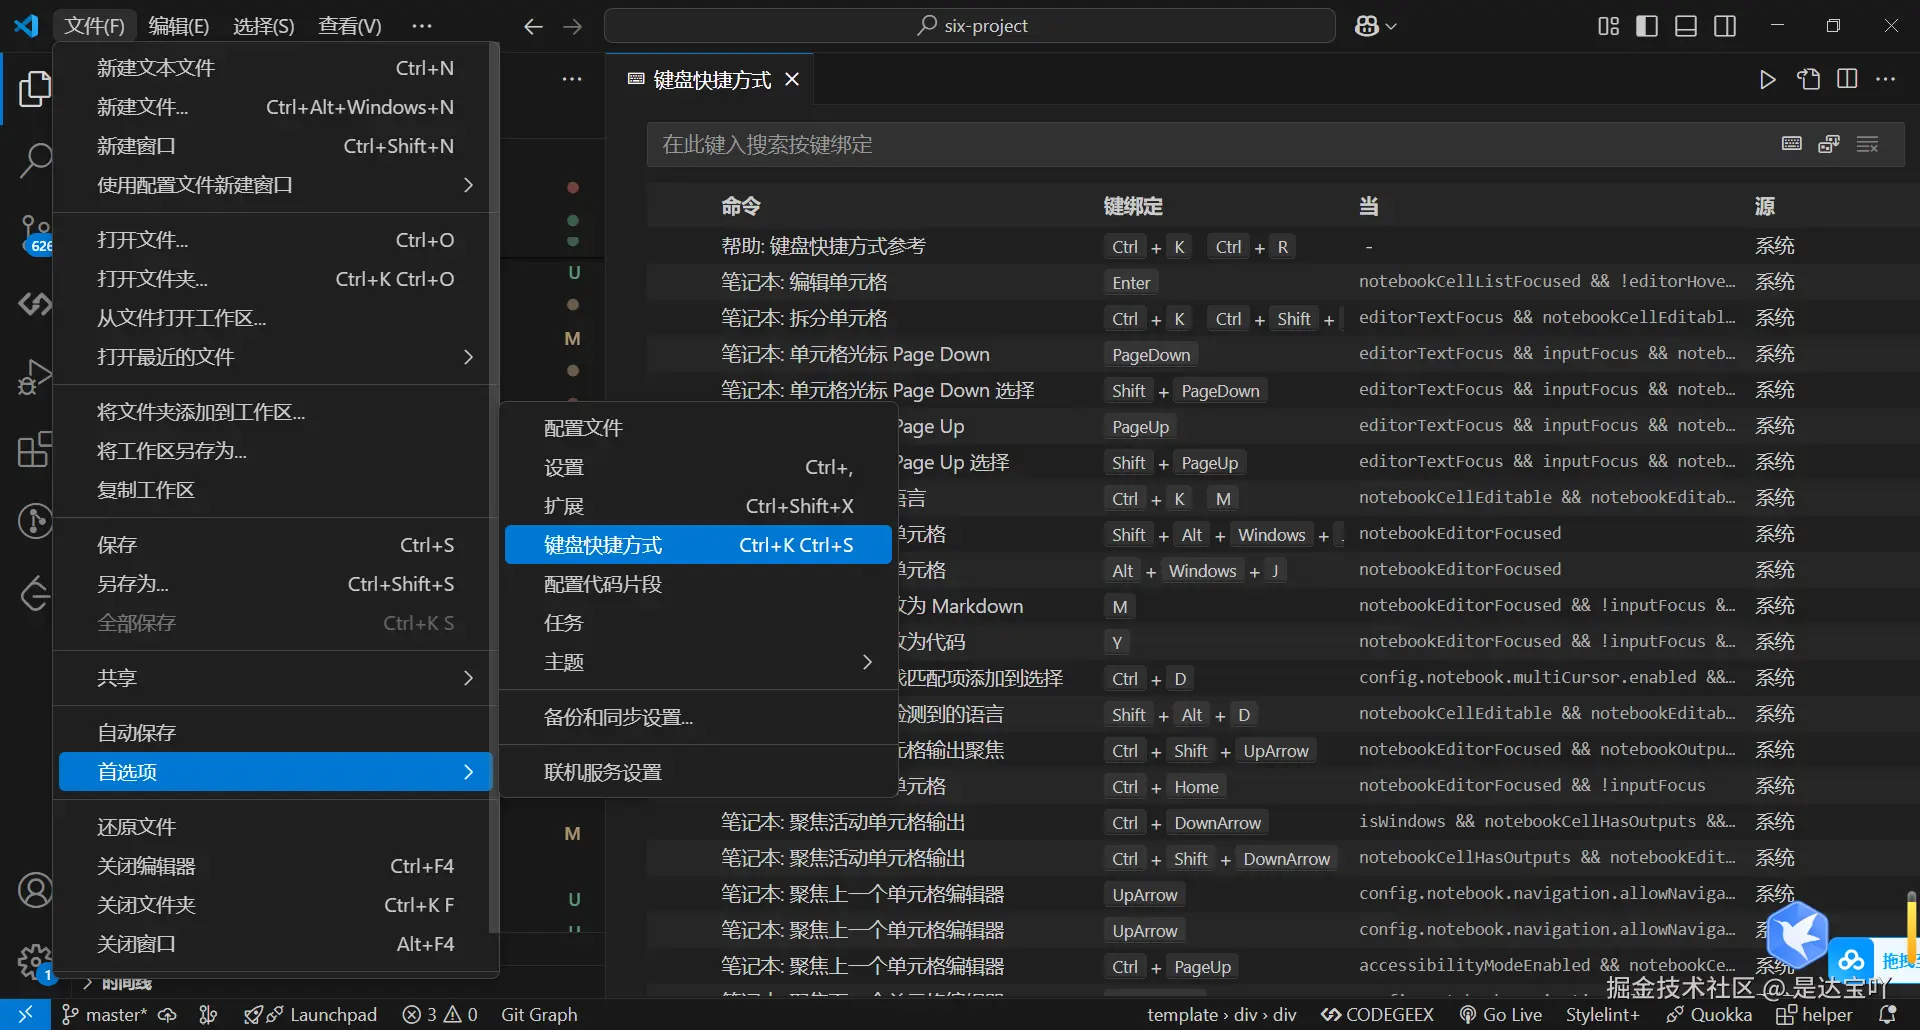The image size is (1920, 1030).
Task: Open the 编辑(E) menu
Action: point(180,25)
